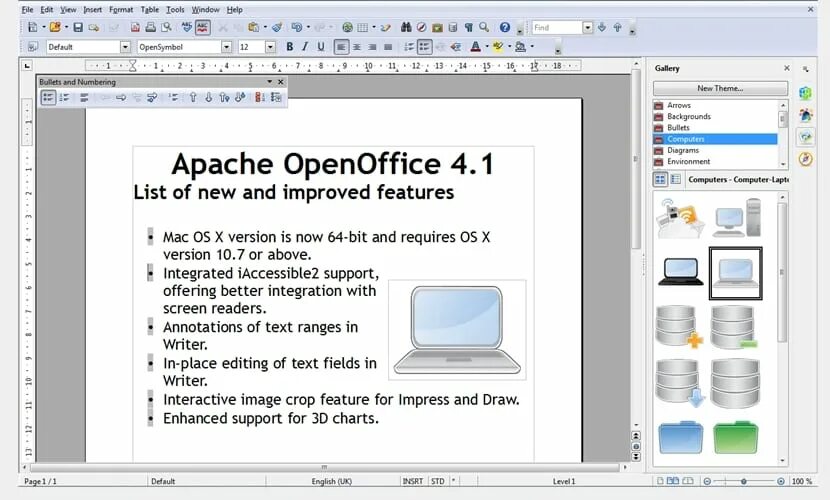Click Font Color red A swatch
Viewport: 830px width, 500px height.
[x=475, y=47]
